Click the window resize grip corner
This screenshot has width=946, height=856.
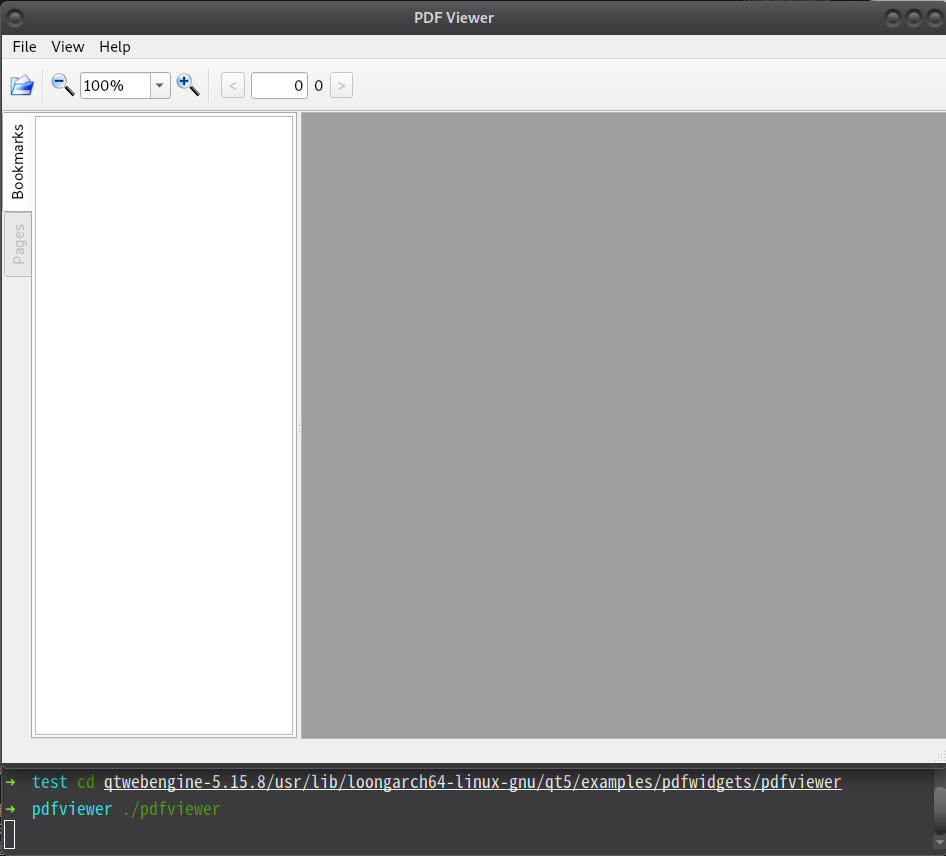940,756
